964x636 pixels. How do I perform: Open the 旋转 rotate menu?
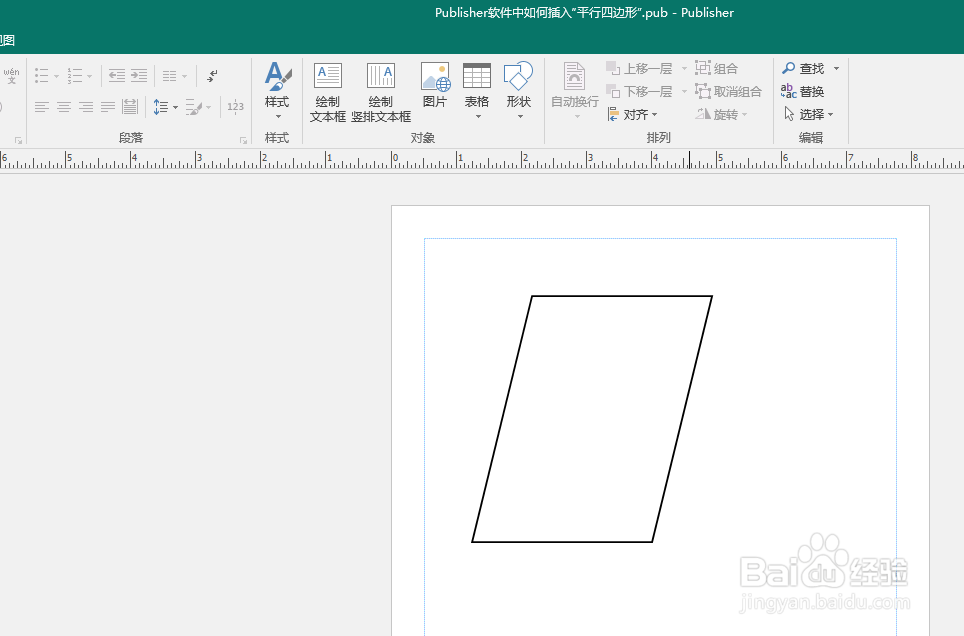coord(722,114)
